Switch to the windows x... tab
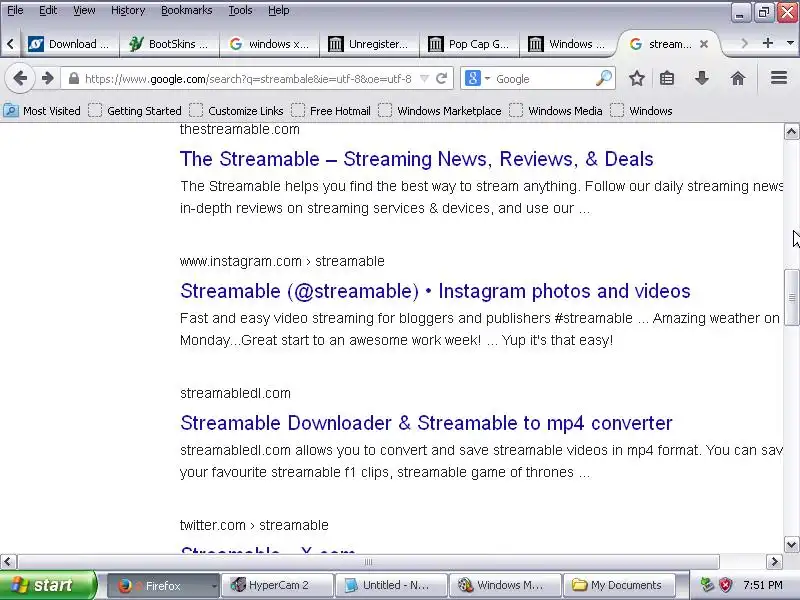Screen dimensions: 800x600 pyautogui.click(x=269, y=44)
